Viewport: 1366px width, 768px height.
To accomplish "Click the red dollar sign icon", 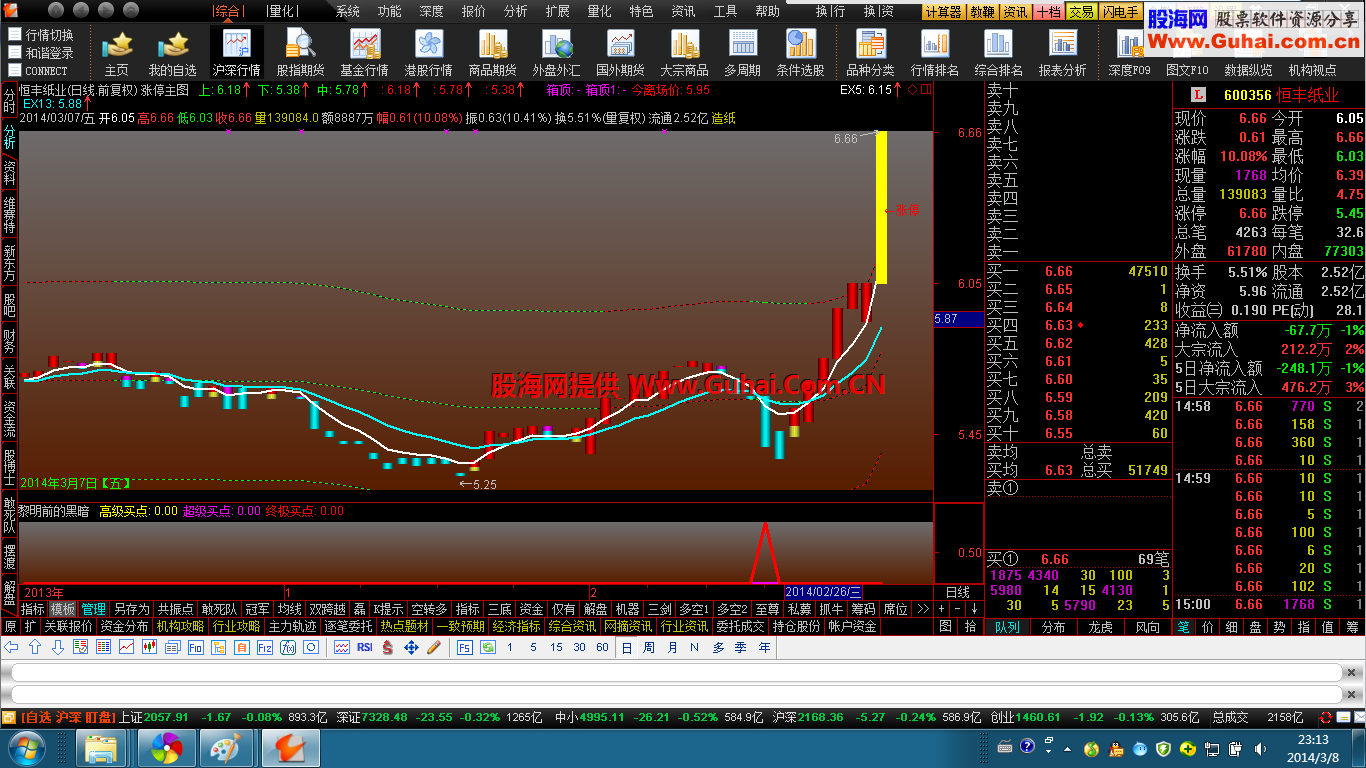I will [387, 647].
